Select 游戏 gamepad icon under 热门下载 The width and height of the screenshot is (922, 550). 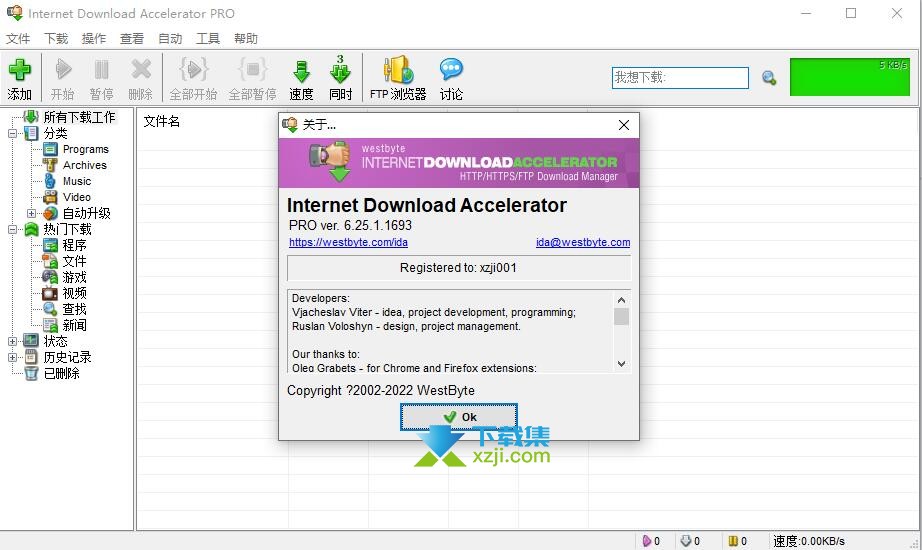click(x=51, y=276)
